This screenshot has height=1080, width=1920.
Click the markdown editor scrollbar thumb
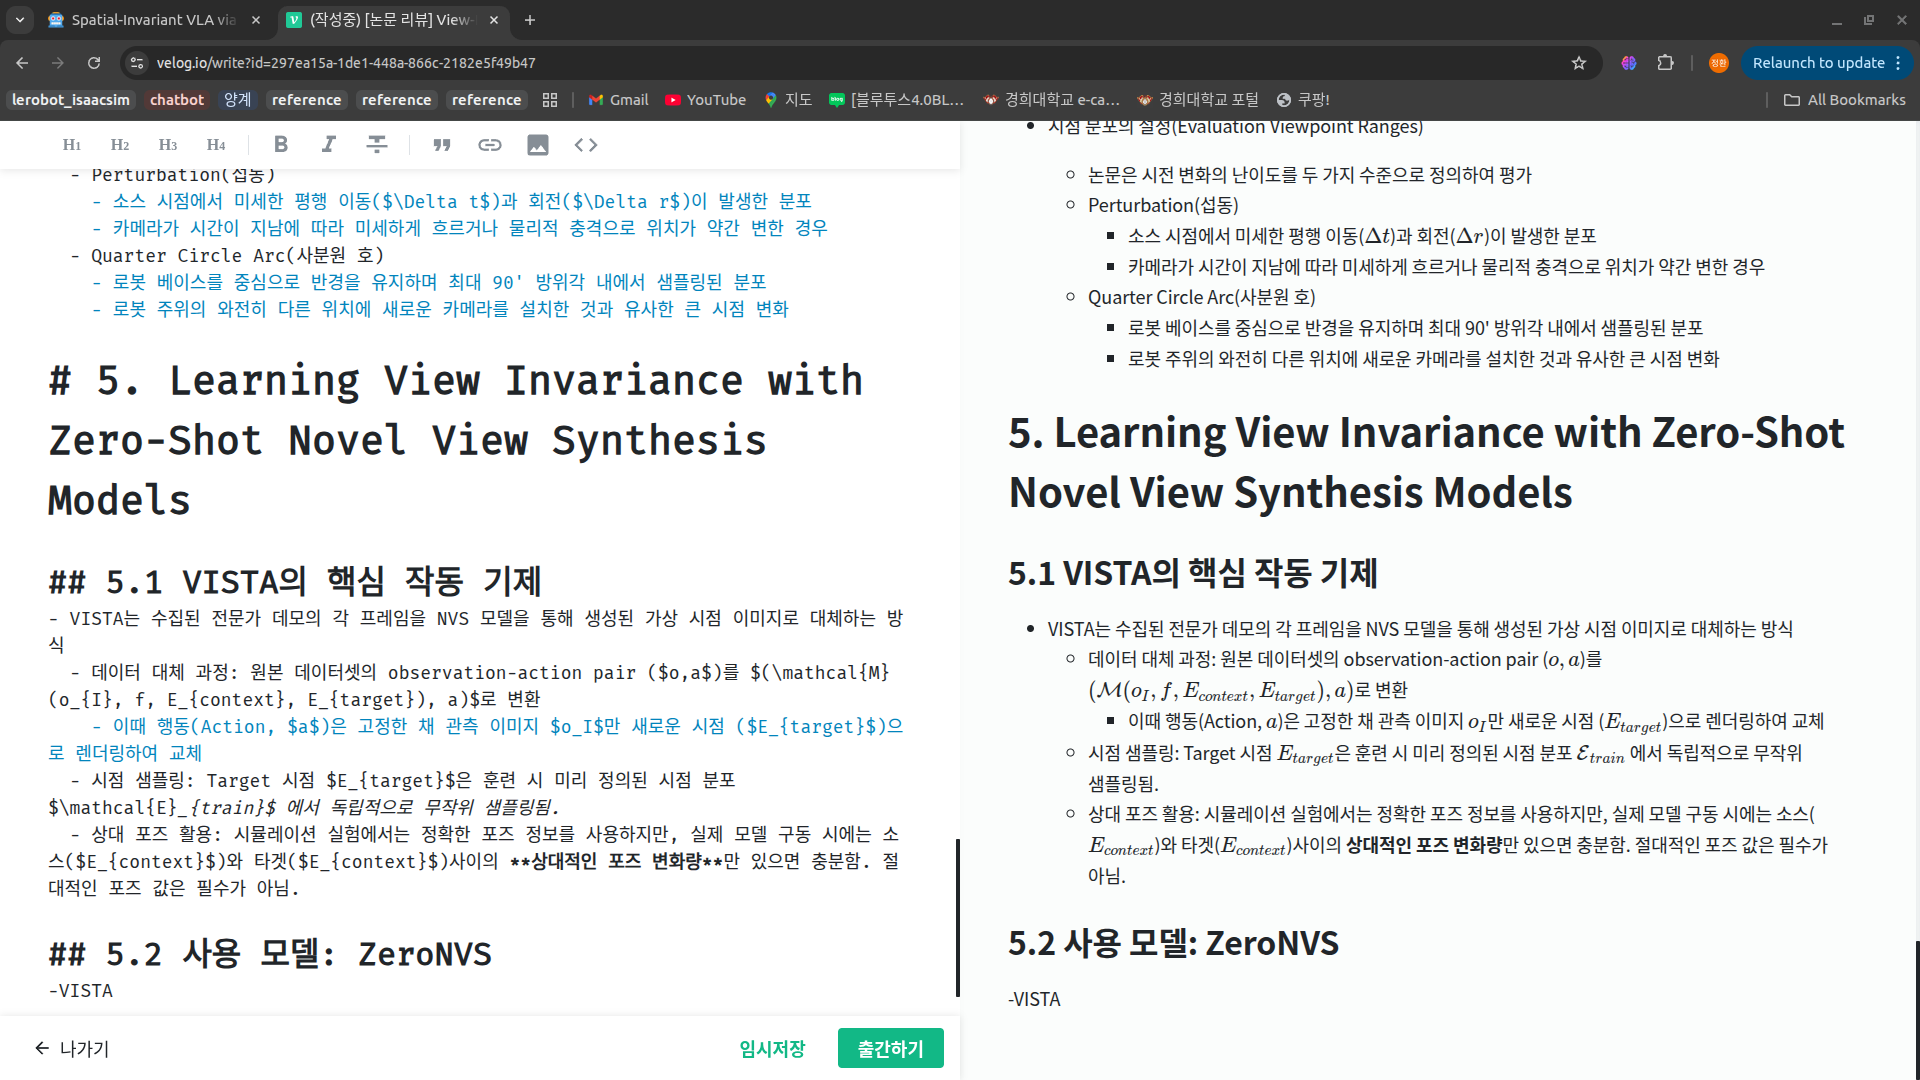pyautogui.click(x=957, y=917)
